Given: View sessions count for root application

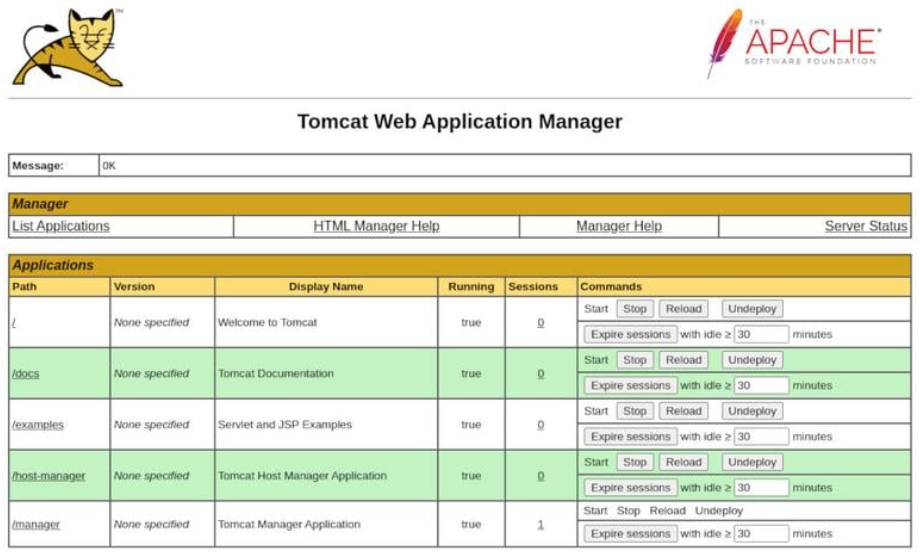Looking at the screenshot, I should [540, 323].
